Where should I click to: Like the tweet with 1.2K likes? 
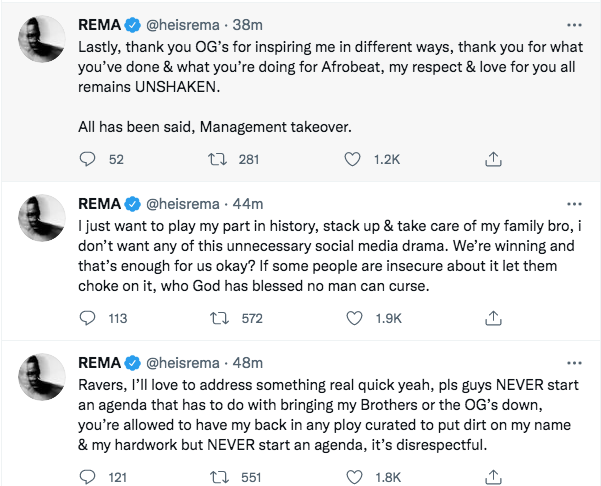click(352, 159)
